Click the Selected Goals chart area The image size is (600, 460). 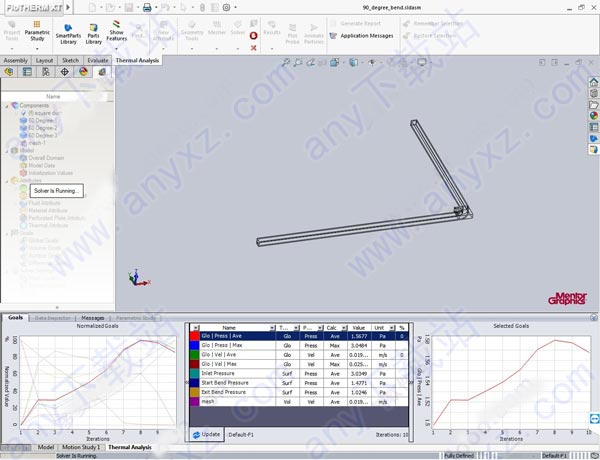pos(511,382)
